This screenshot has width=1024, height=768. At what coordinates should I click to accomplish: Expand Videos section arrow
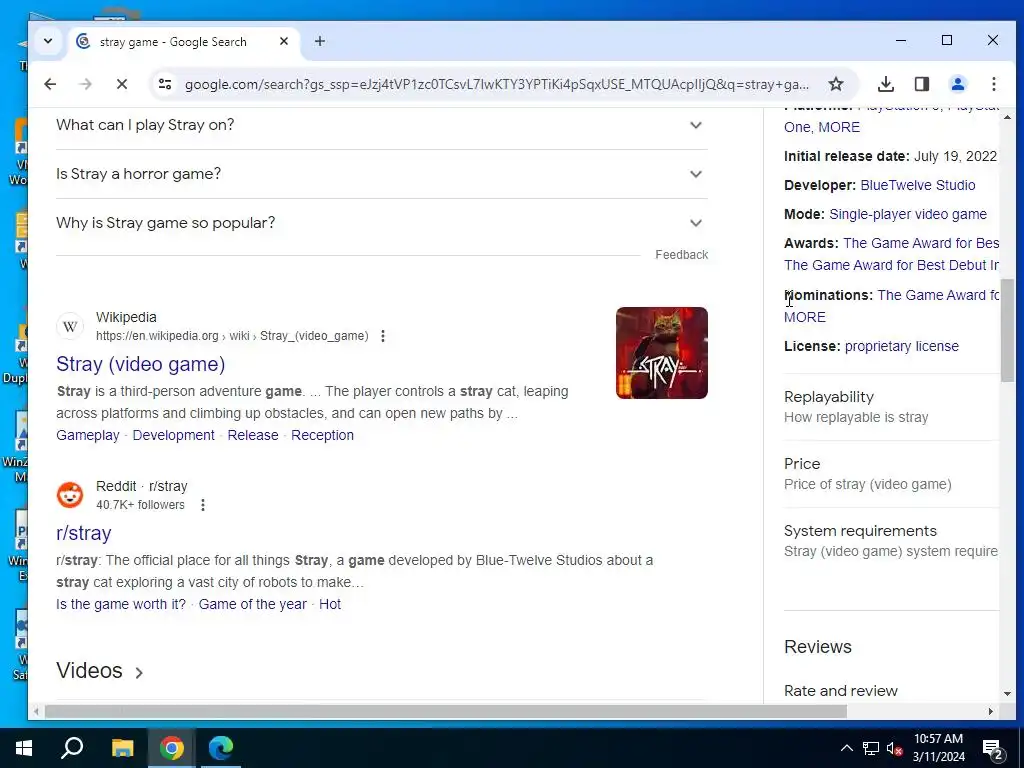tap(138, 672)
